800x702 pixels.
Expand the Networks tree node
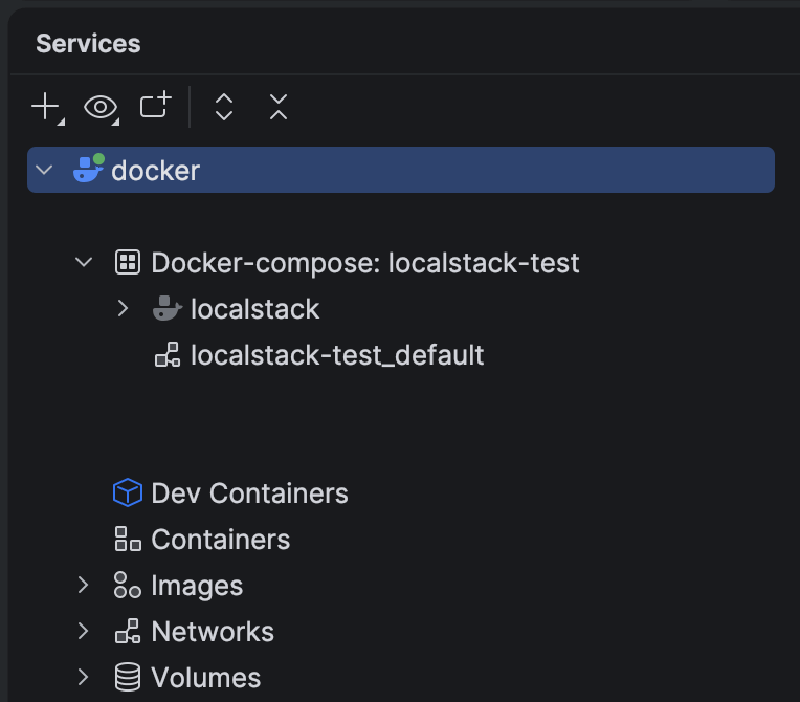click(83, 631)
